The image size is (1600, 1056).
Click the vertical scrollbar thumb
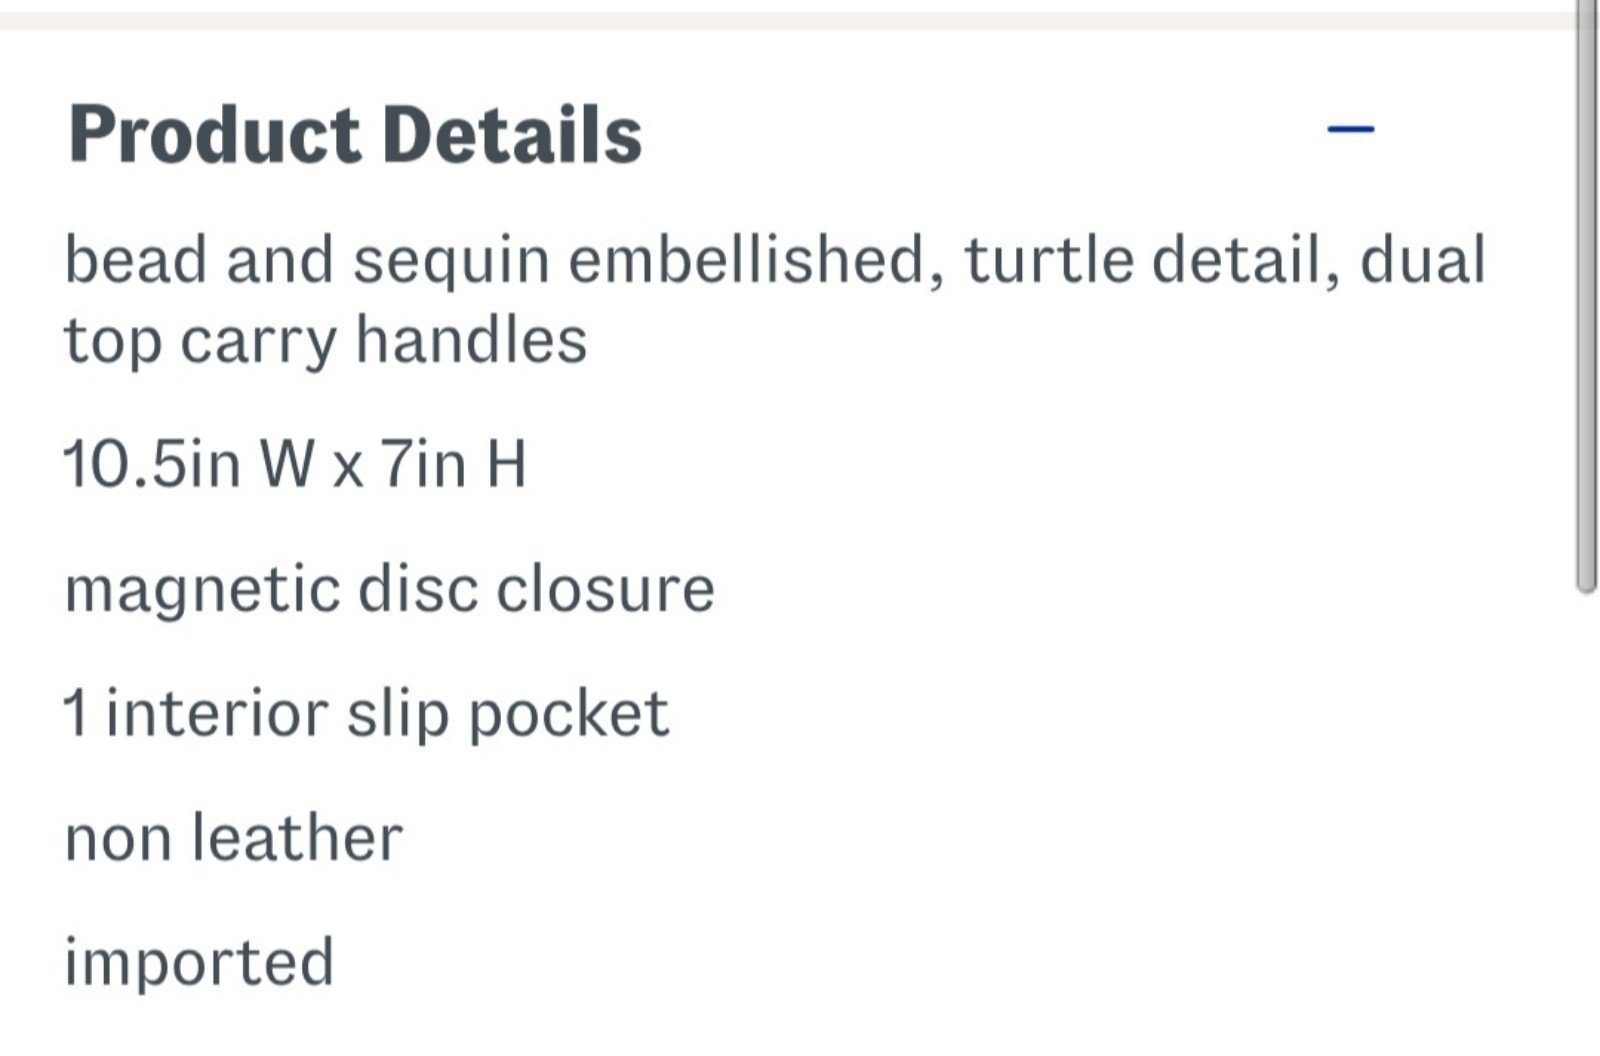coord(1587,296)
